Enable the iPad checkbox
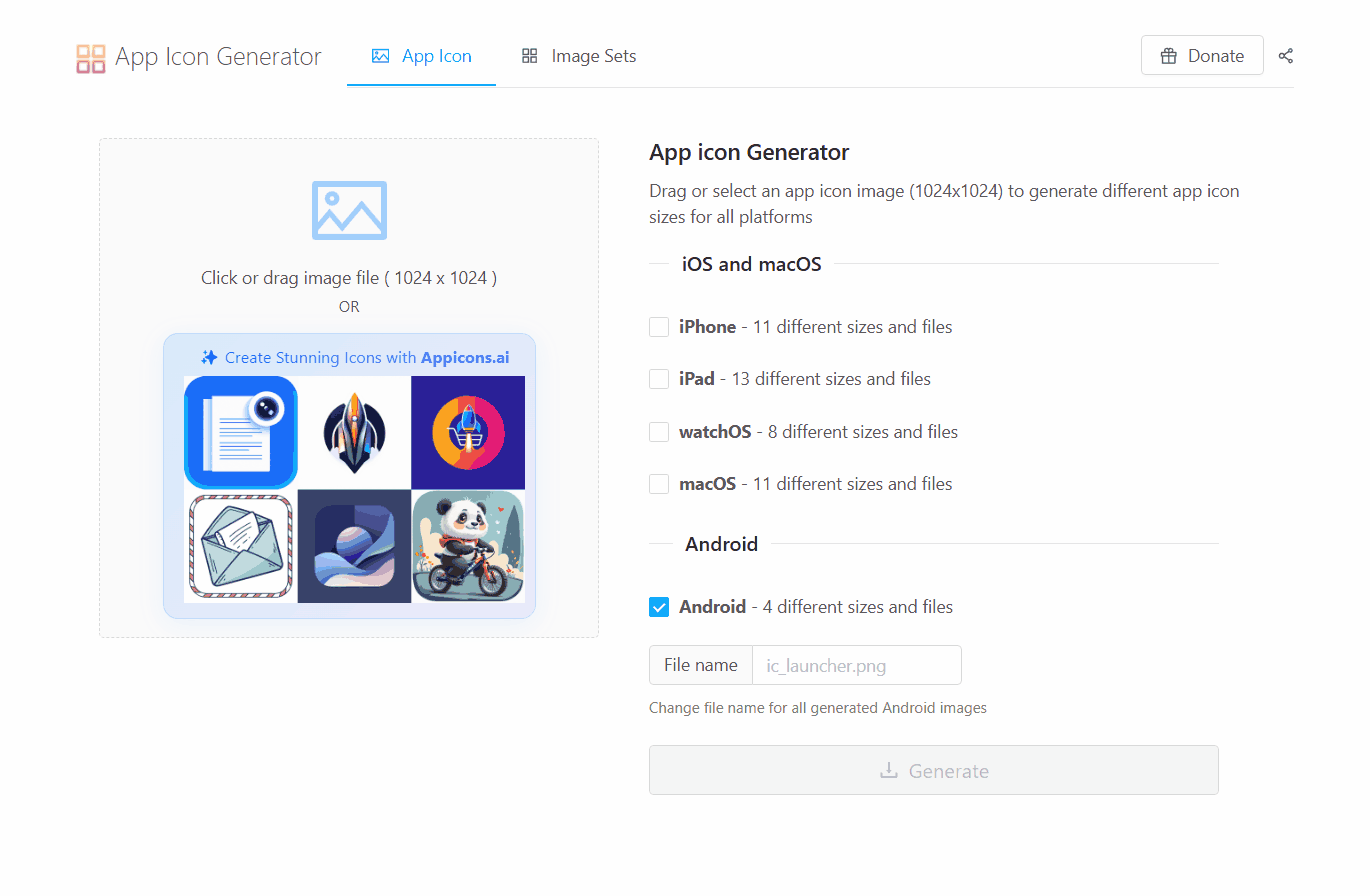Image resolution: width=1370 pixels, height=896 pixels. (659, 379)
